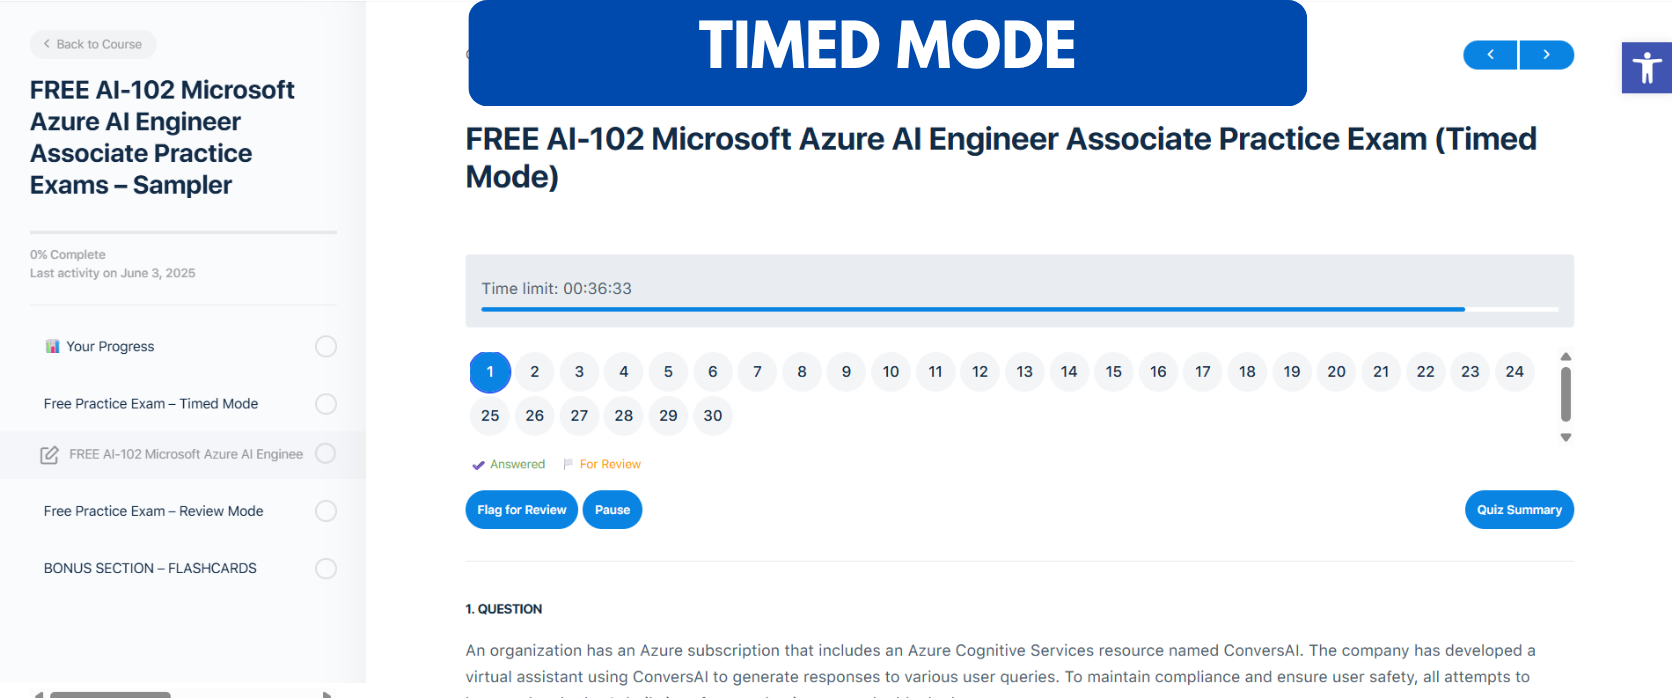Click the Flag for Review button
The width and height of the screenshot is (1673, 698).
pyautogui.click(x=521, y=509)
